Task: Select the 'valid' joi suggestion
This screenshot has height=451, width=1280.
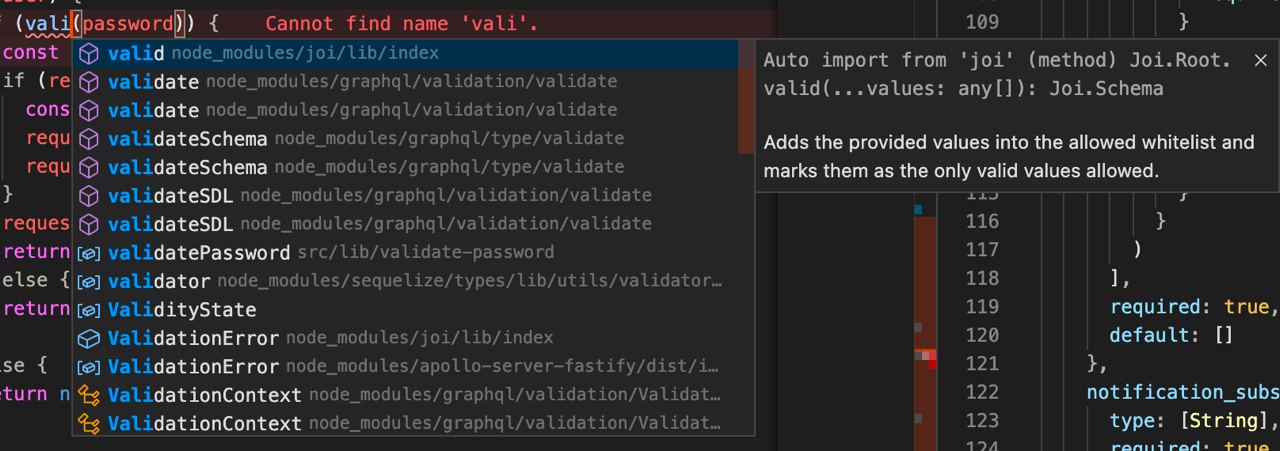Action: [x=412, y=53]
